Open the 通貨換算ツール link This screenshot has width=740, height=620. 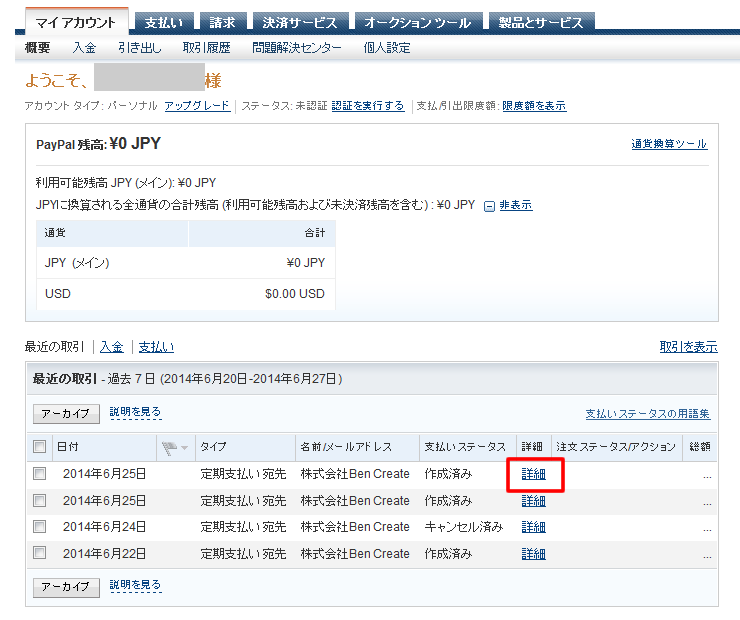[x=669, y=144]
